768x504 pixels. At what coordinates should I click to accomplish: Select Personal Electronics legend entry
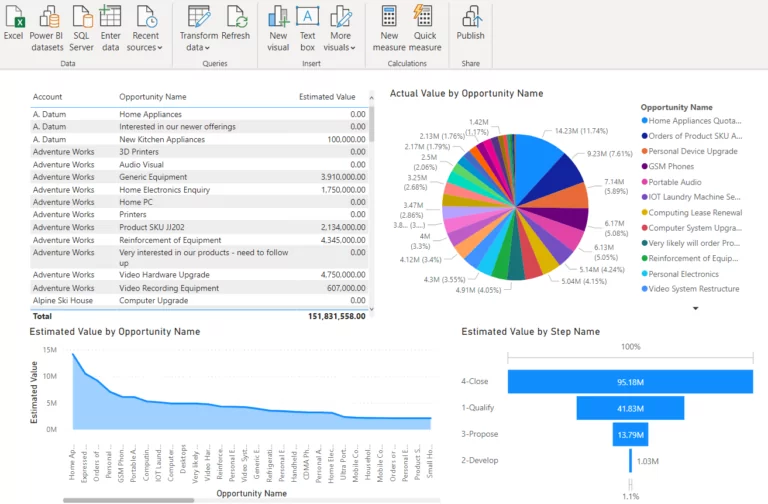[x=680, y=274]
